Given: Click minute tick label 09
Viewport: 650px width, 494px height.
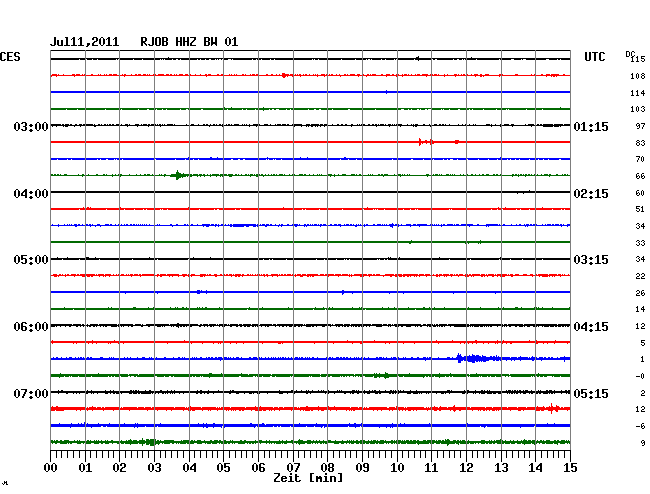Looking at the screenshot, I should click(362, 468).
